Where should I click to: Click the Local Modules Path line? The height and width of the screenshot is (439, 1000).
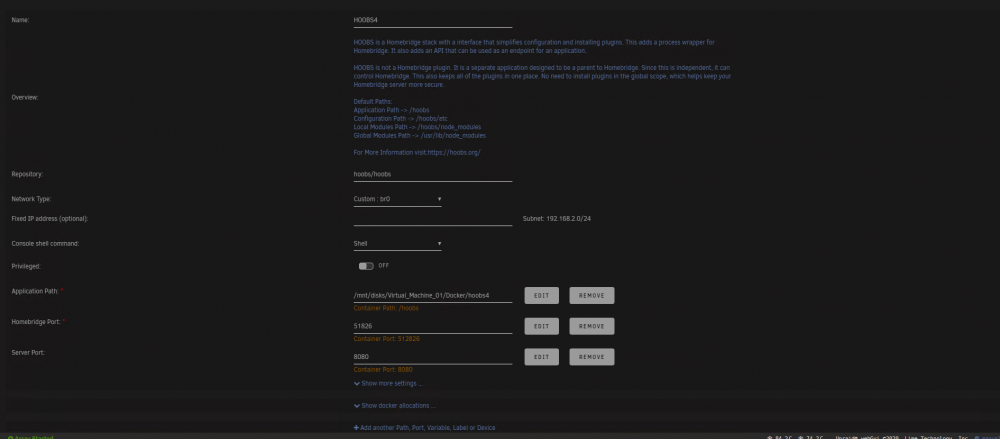(x=417, y=127)
